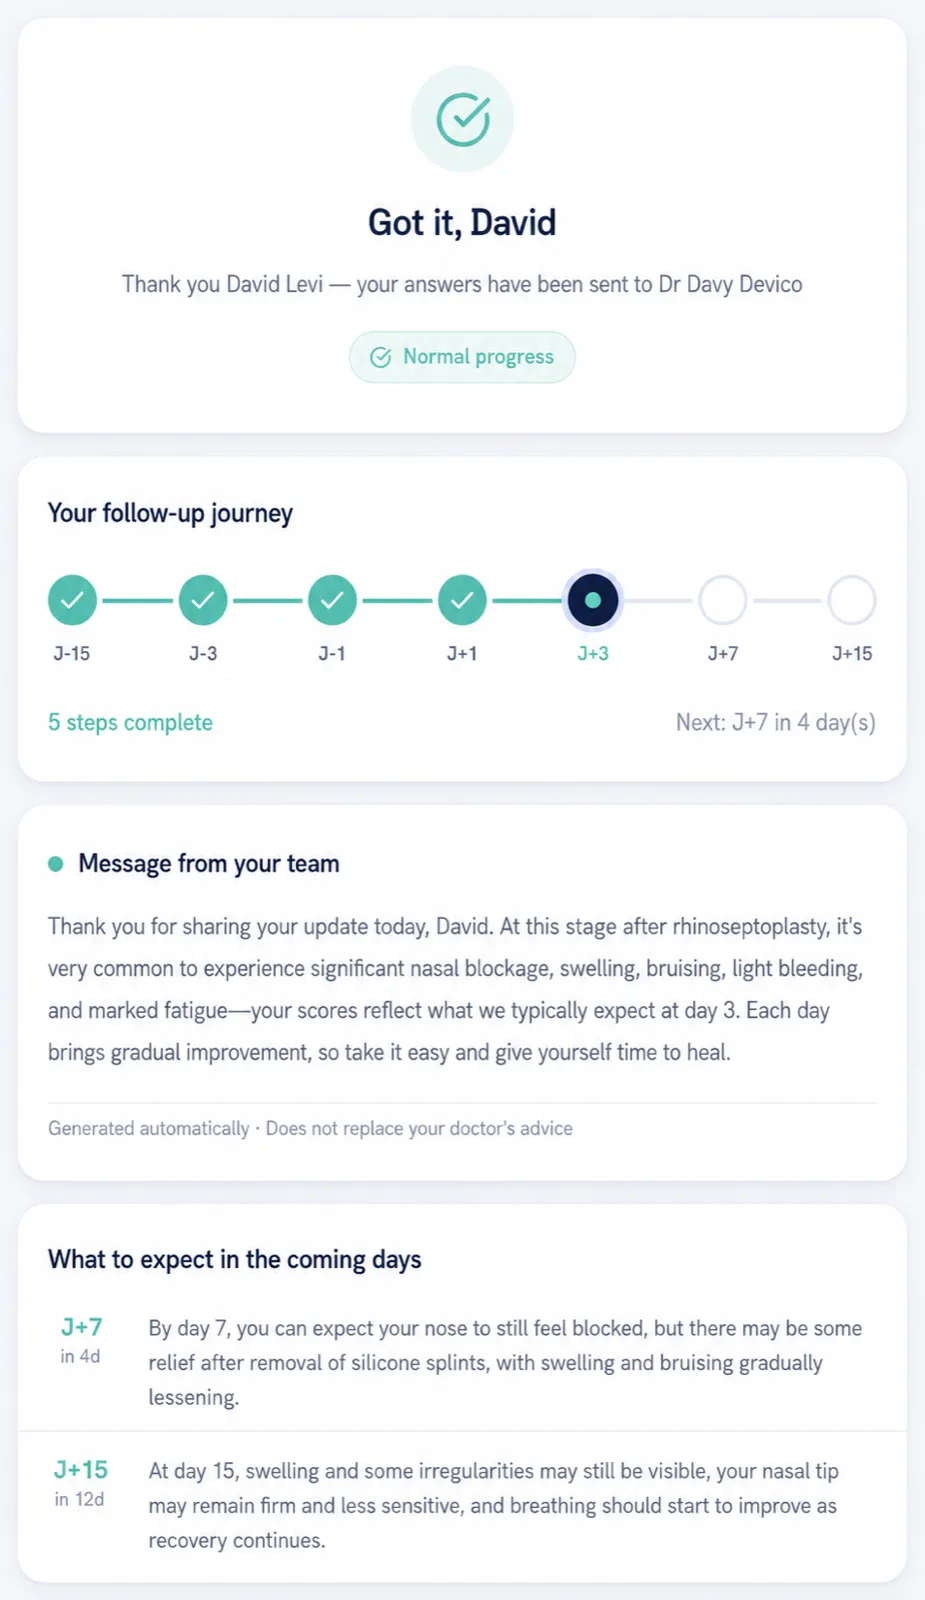Click the green dot beside Message from your team
The image size is (925, 1600).
(56, 863)
